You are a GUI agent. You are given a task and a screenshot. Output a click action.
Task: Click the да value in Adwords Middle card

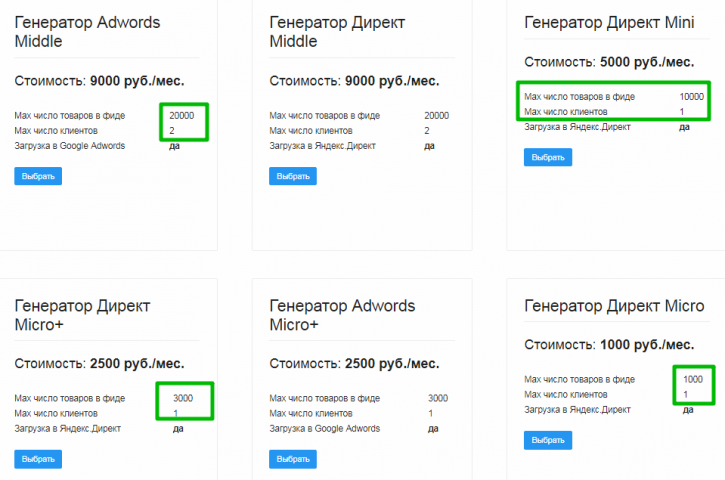(174, 146)
